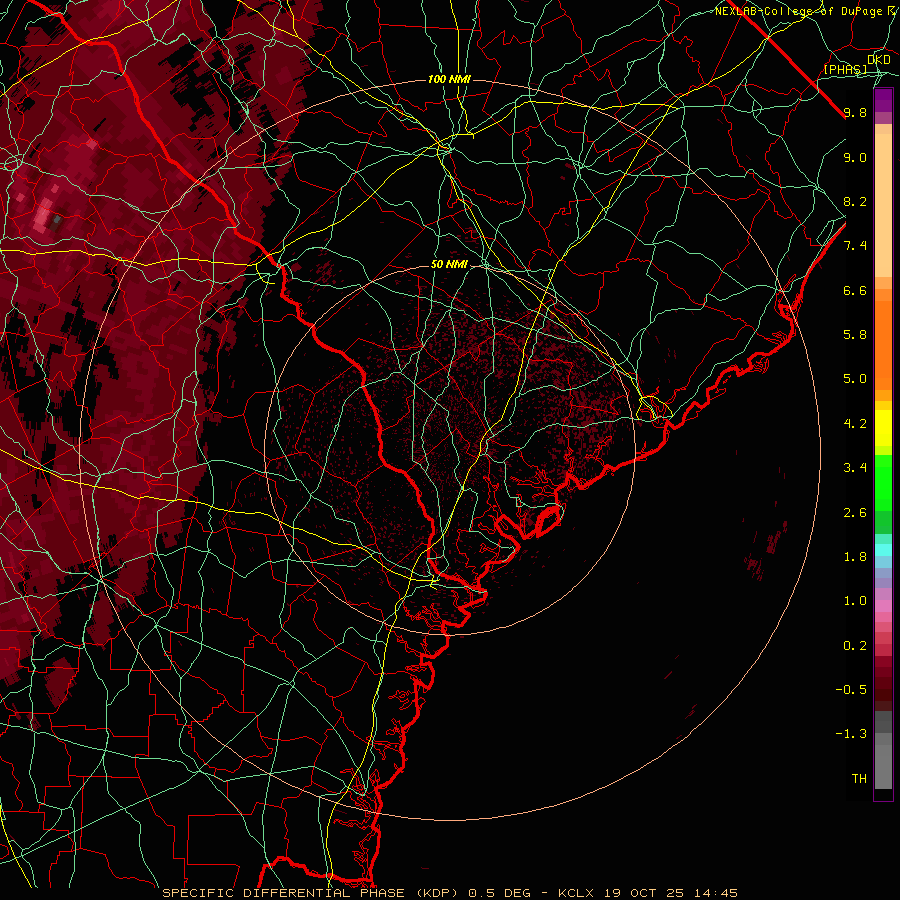The height and width of the screenshot is (900, 900).
Task: Click the 1.0 scale value
Action: pyautogui.click(x=855, y=601)
